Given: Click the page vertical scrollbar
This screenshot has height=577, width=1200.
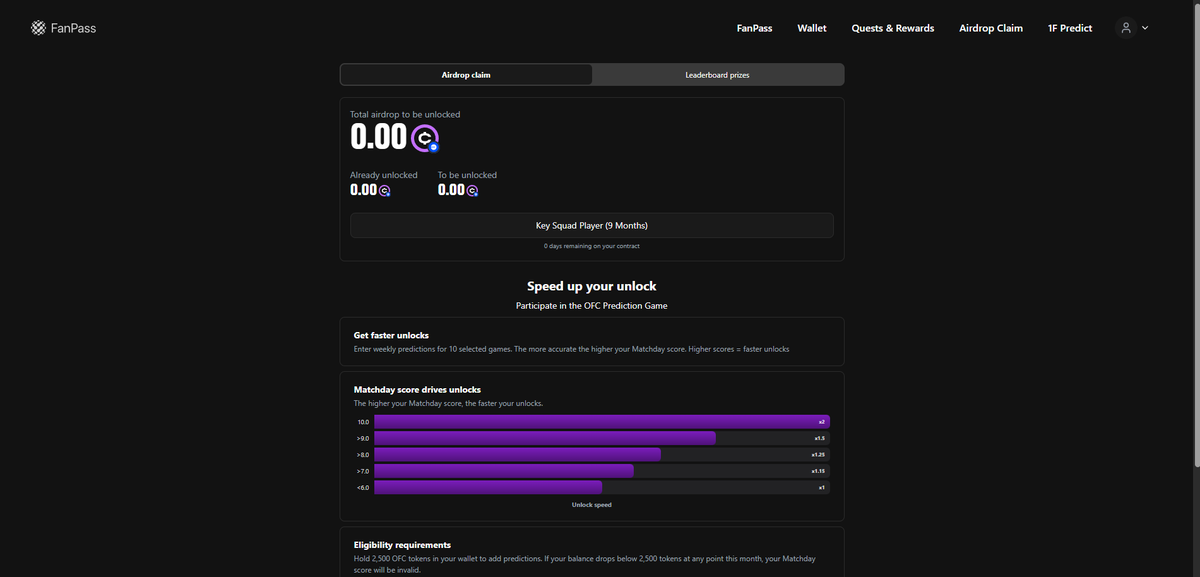Looking at the screenshot, I should pos(1195,235).
